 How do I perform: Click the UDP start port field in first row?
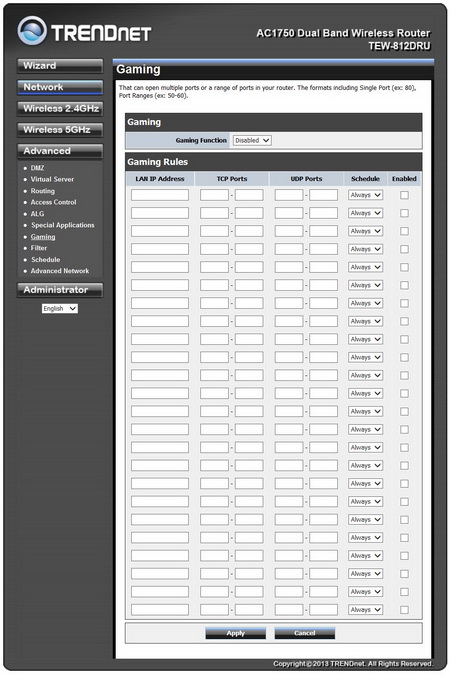pos(289,195)
